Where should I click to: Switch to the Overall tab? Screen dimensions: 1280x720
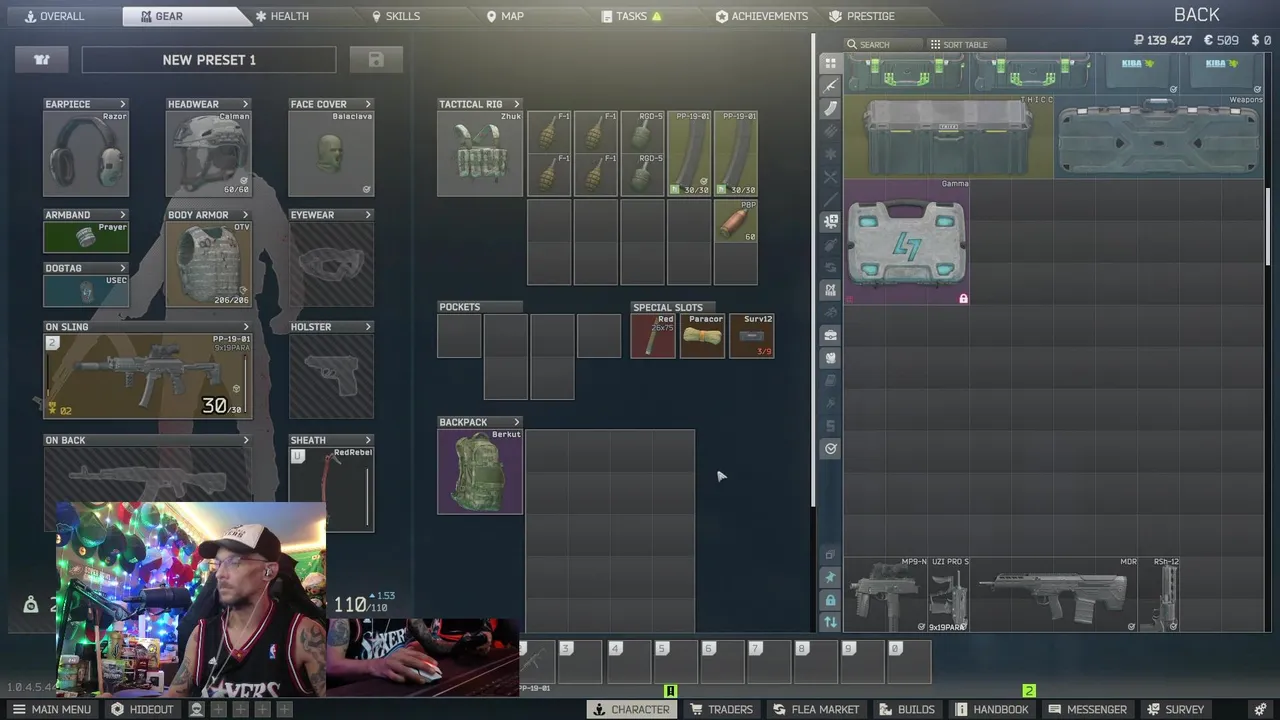pos(54,16)
